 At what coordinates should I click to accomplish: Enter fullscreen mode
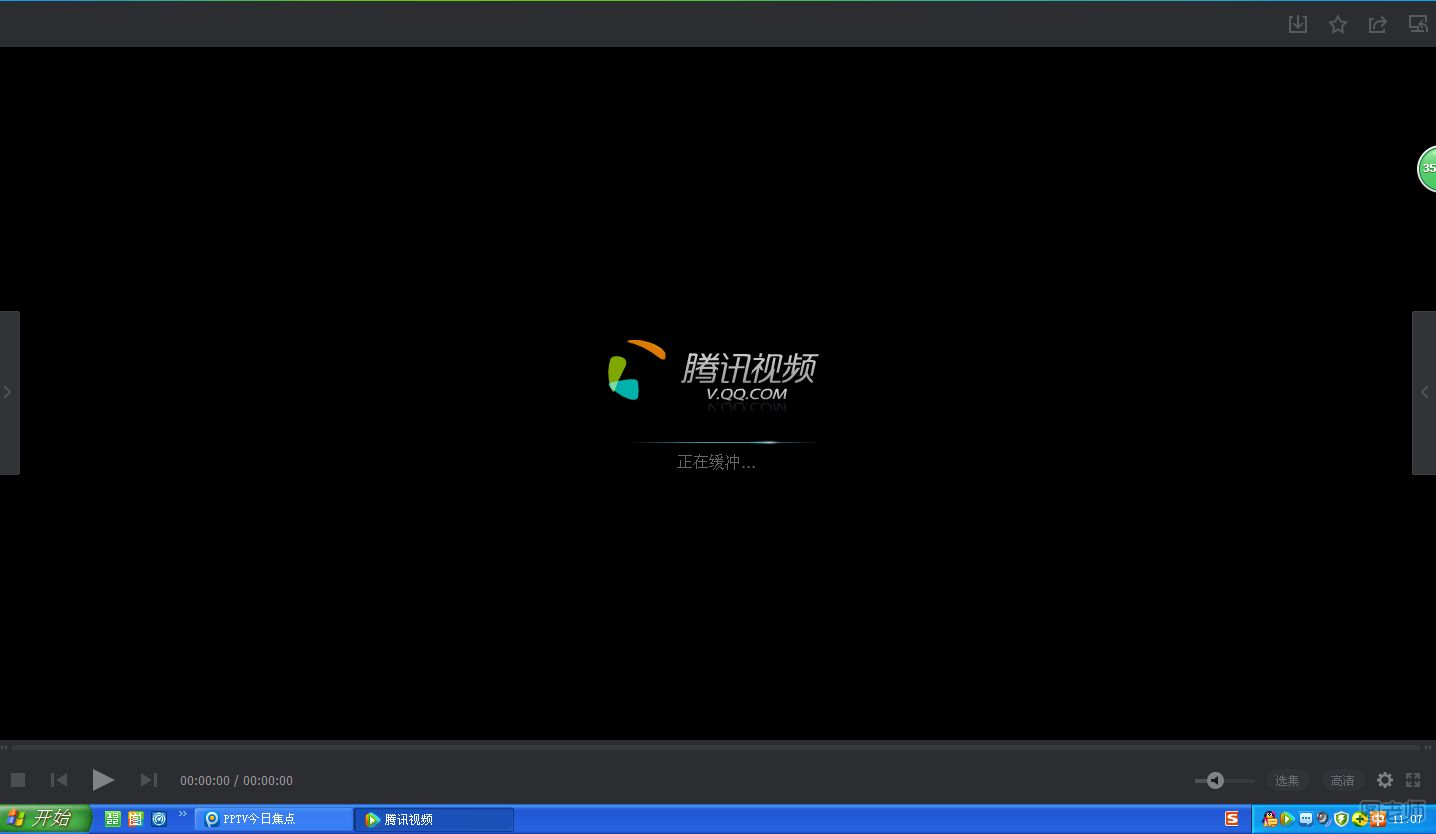point(1413,780)
